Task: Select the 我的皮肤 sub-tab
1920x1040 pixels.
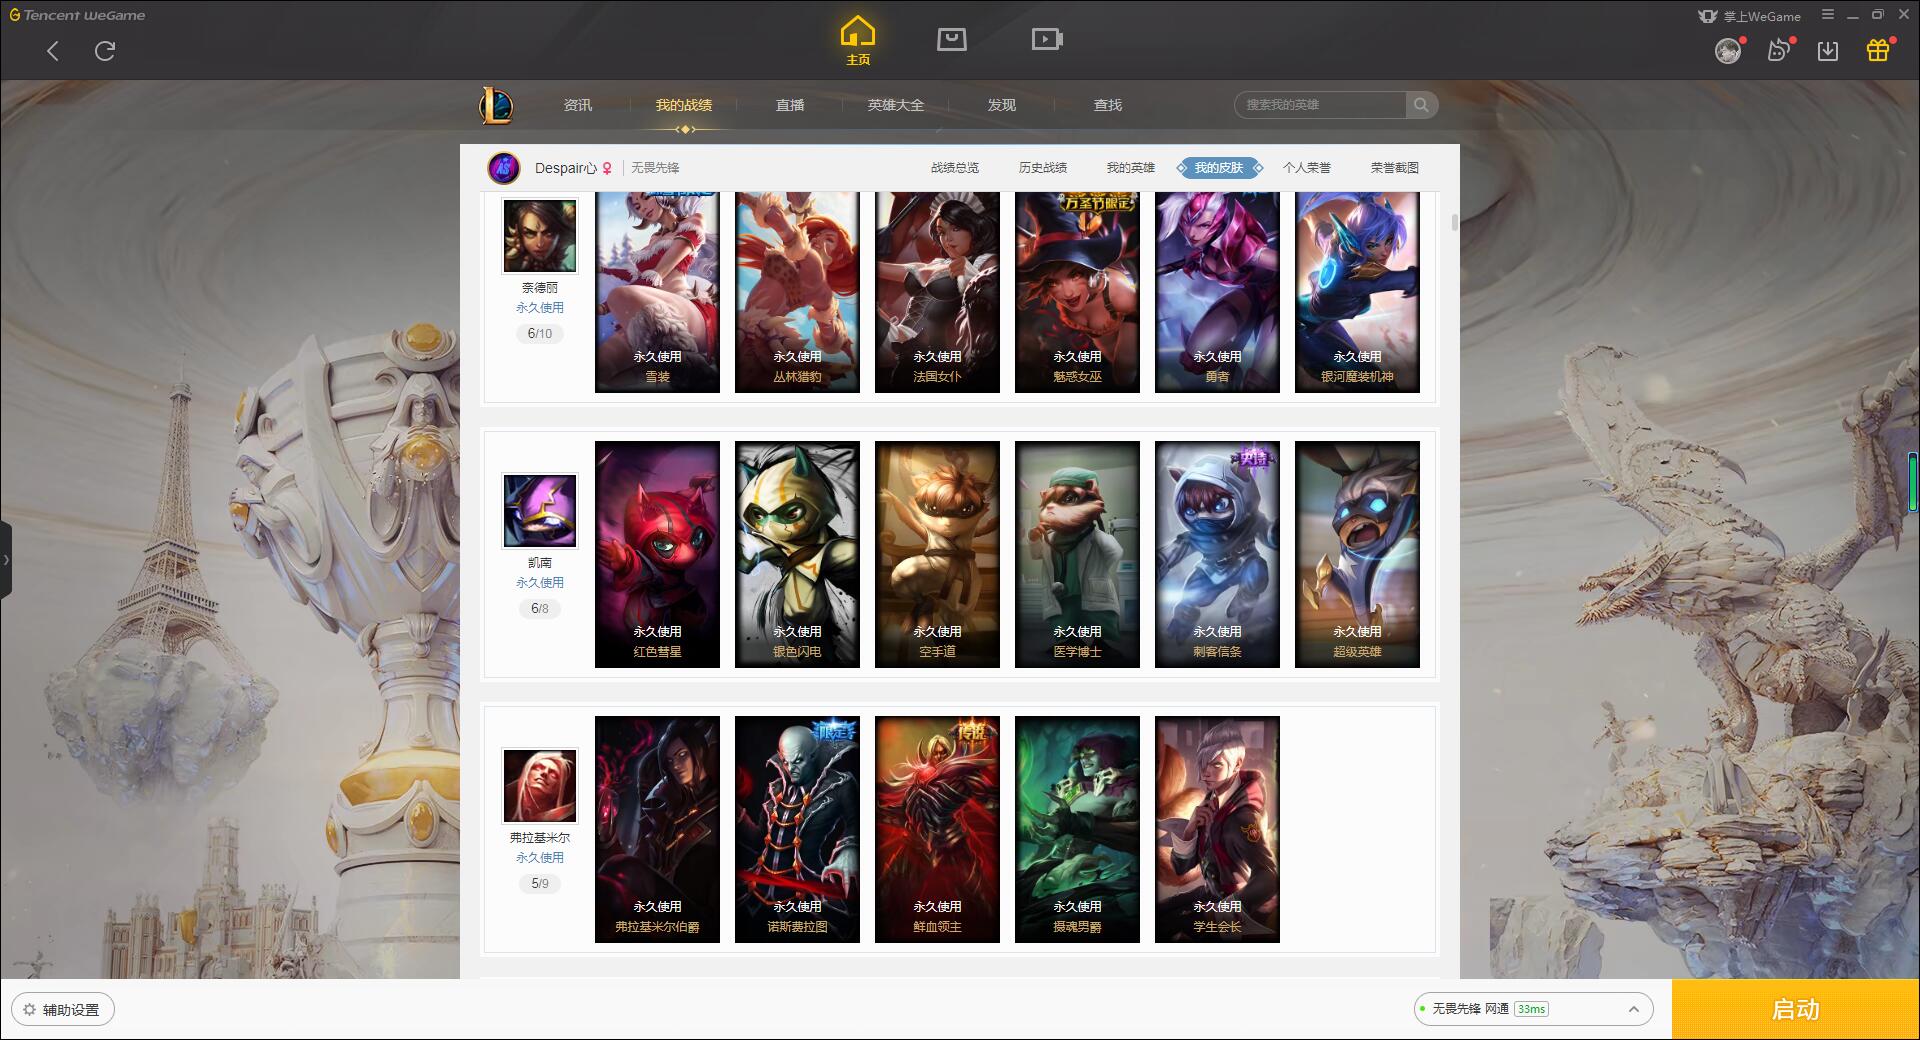Action: [1219, 168]
